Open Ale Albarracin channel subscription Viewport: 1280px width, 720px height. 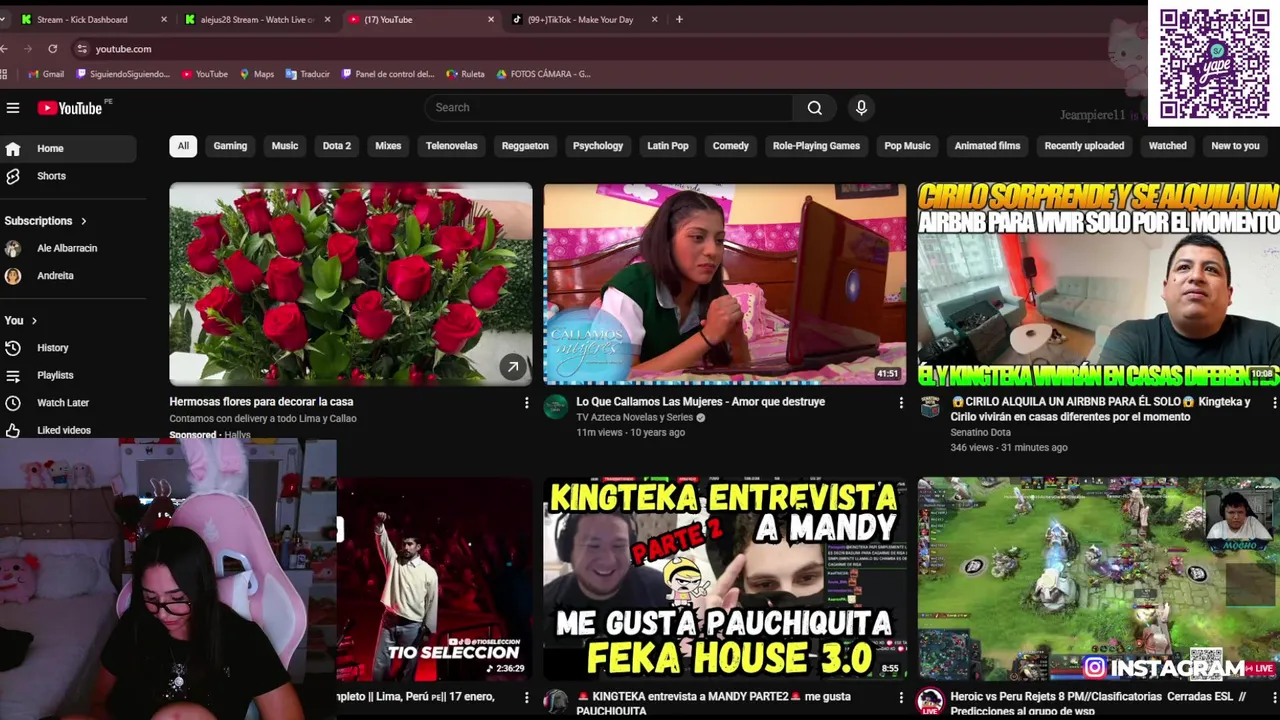coord(68,248)
